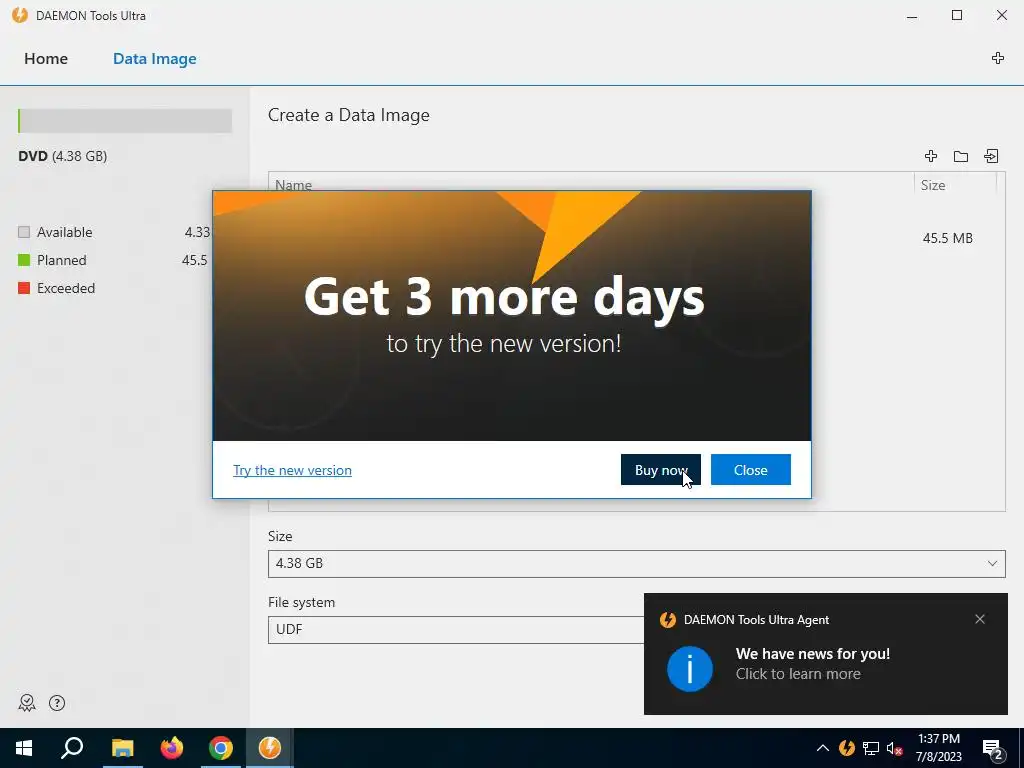Click the Size column header
The height and width of the screenshot is (768, 1024).
point(933,185)
